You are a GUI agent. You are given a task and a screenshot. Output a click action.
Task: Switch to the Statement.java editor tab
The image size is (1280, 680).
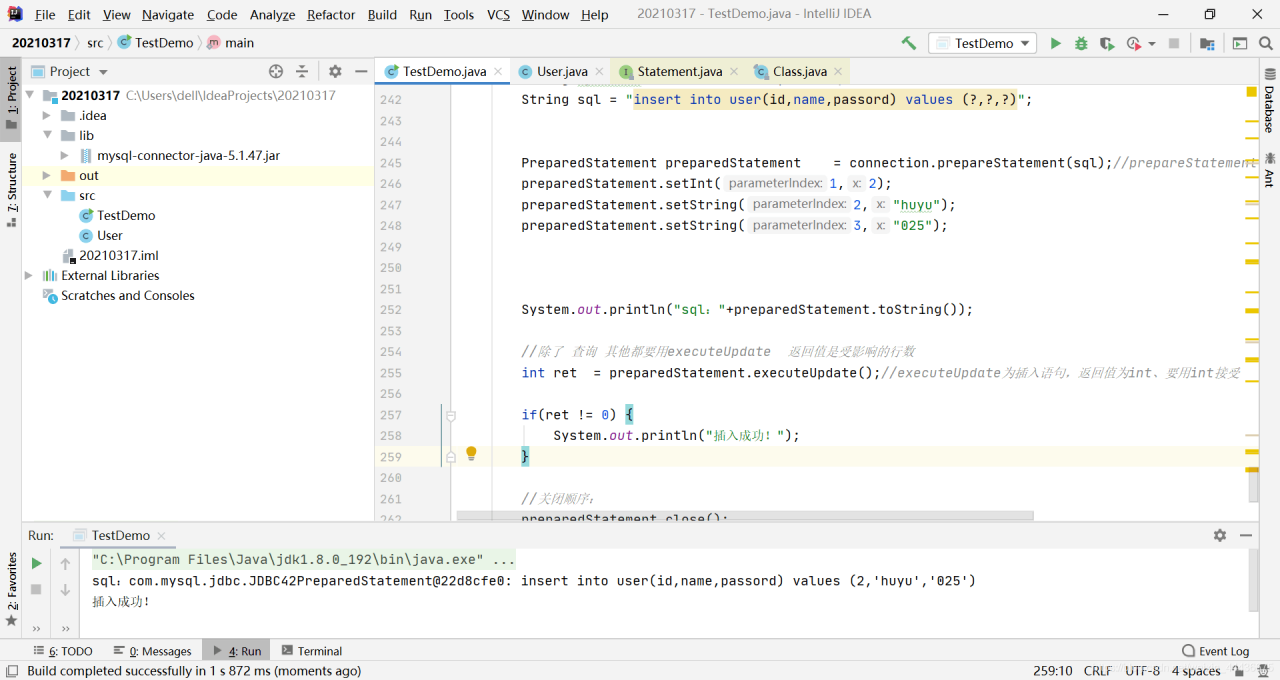[x=679, y=71]
